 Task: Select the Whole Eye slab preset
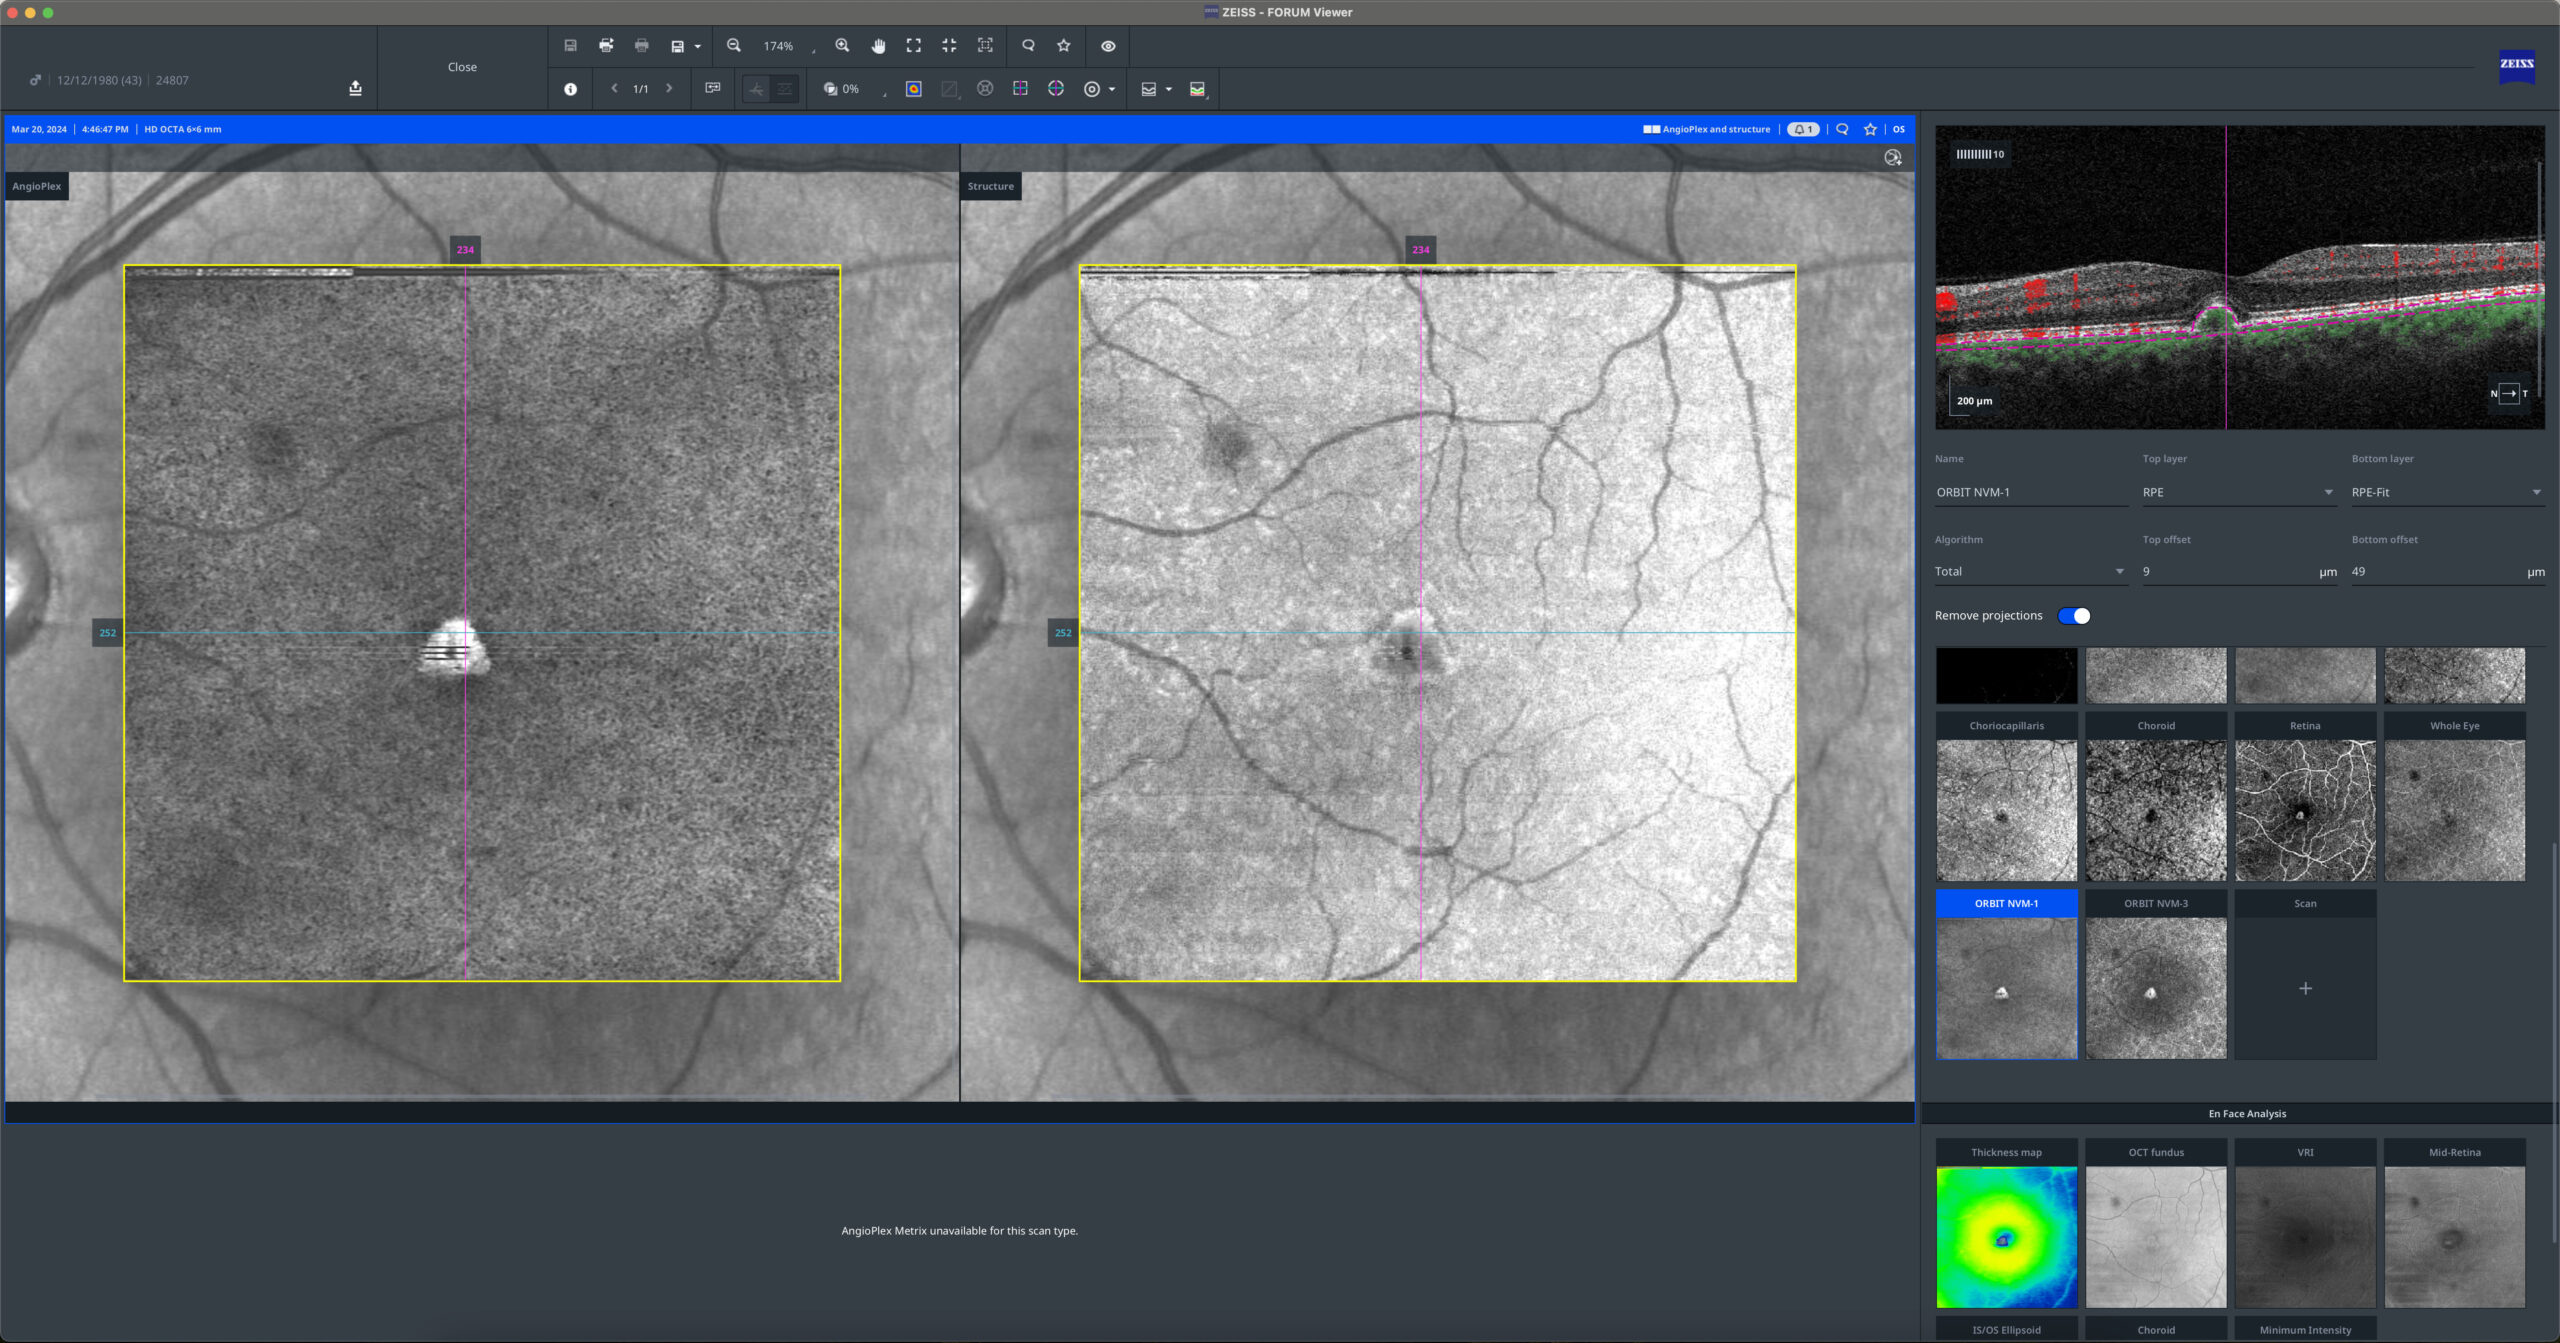tap(2454, 796)
